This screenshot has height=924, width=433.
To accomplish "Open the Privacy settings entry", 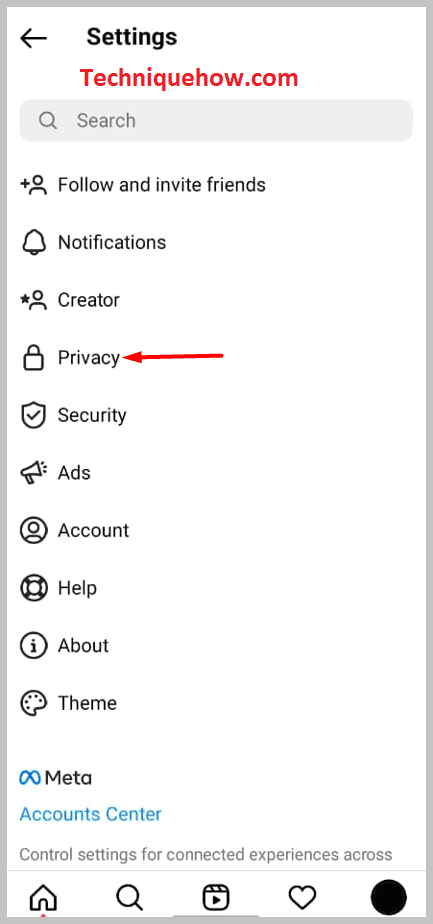I will tap(216, 358).
